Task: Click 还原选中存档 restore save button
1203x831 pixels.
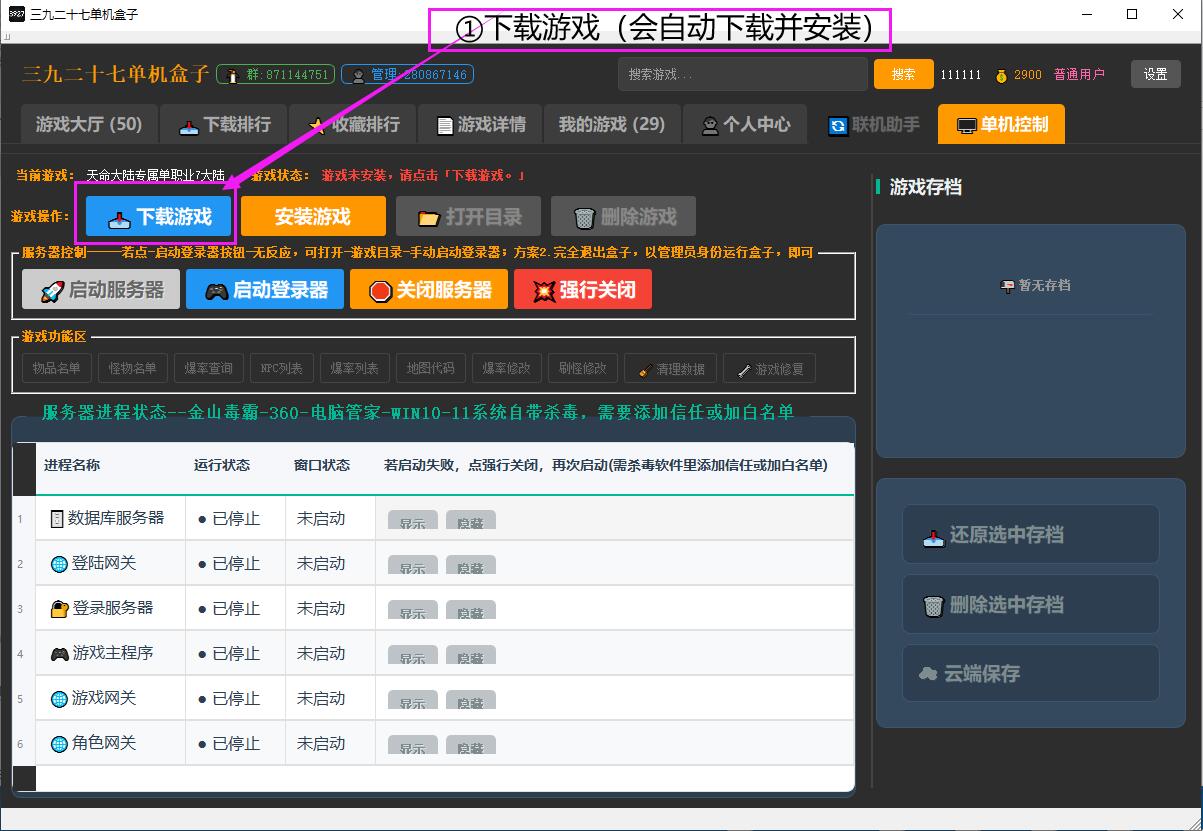Action: point(1030,535)
